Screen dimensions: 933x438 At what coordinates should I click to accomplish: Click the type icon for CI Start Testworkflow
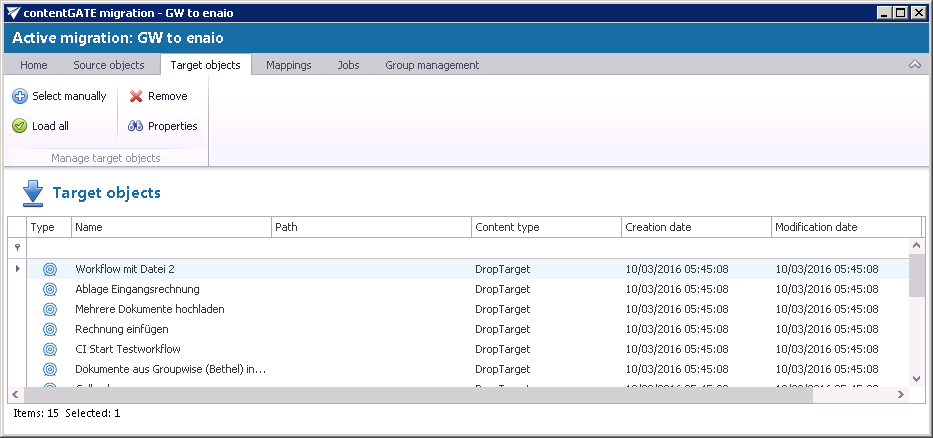(x=50, y=349)
